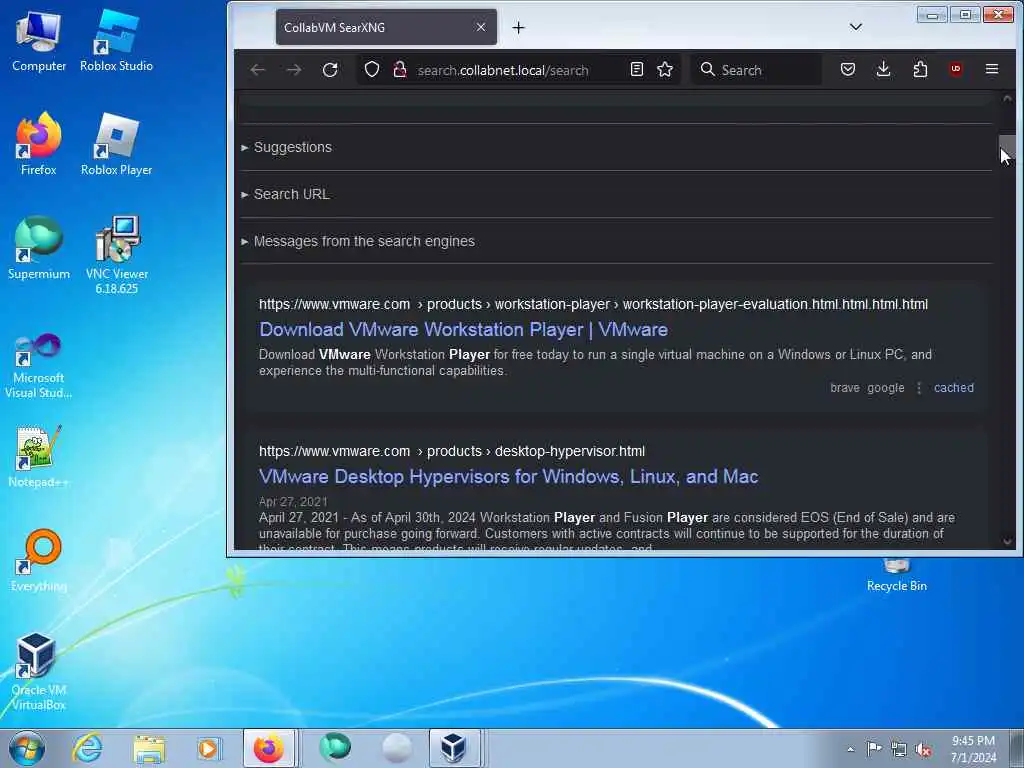The image size is (1024, 768).
Task: Open the muted volume tray icon
Action: [x=923, y=749]
